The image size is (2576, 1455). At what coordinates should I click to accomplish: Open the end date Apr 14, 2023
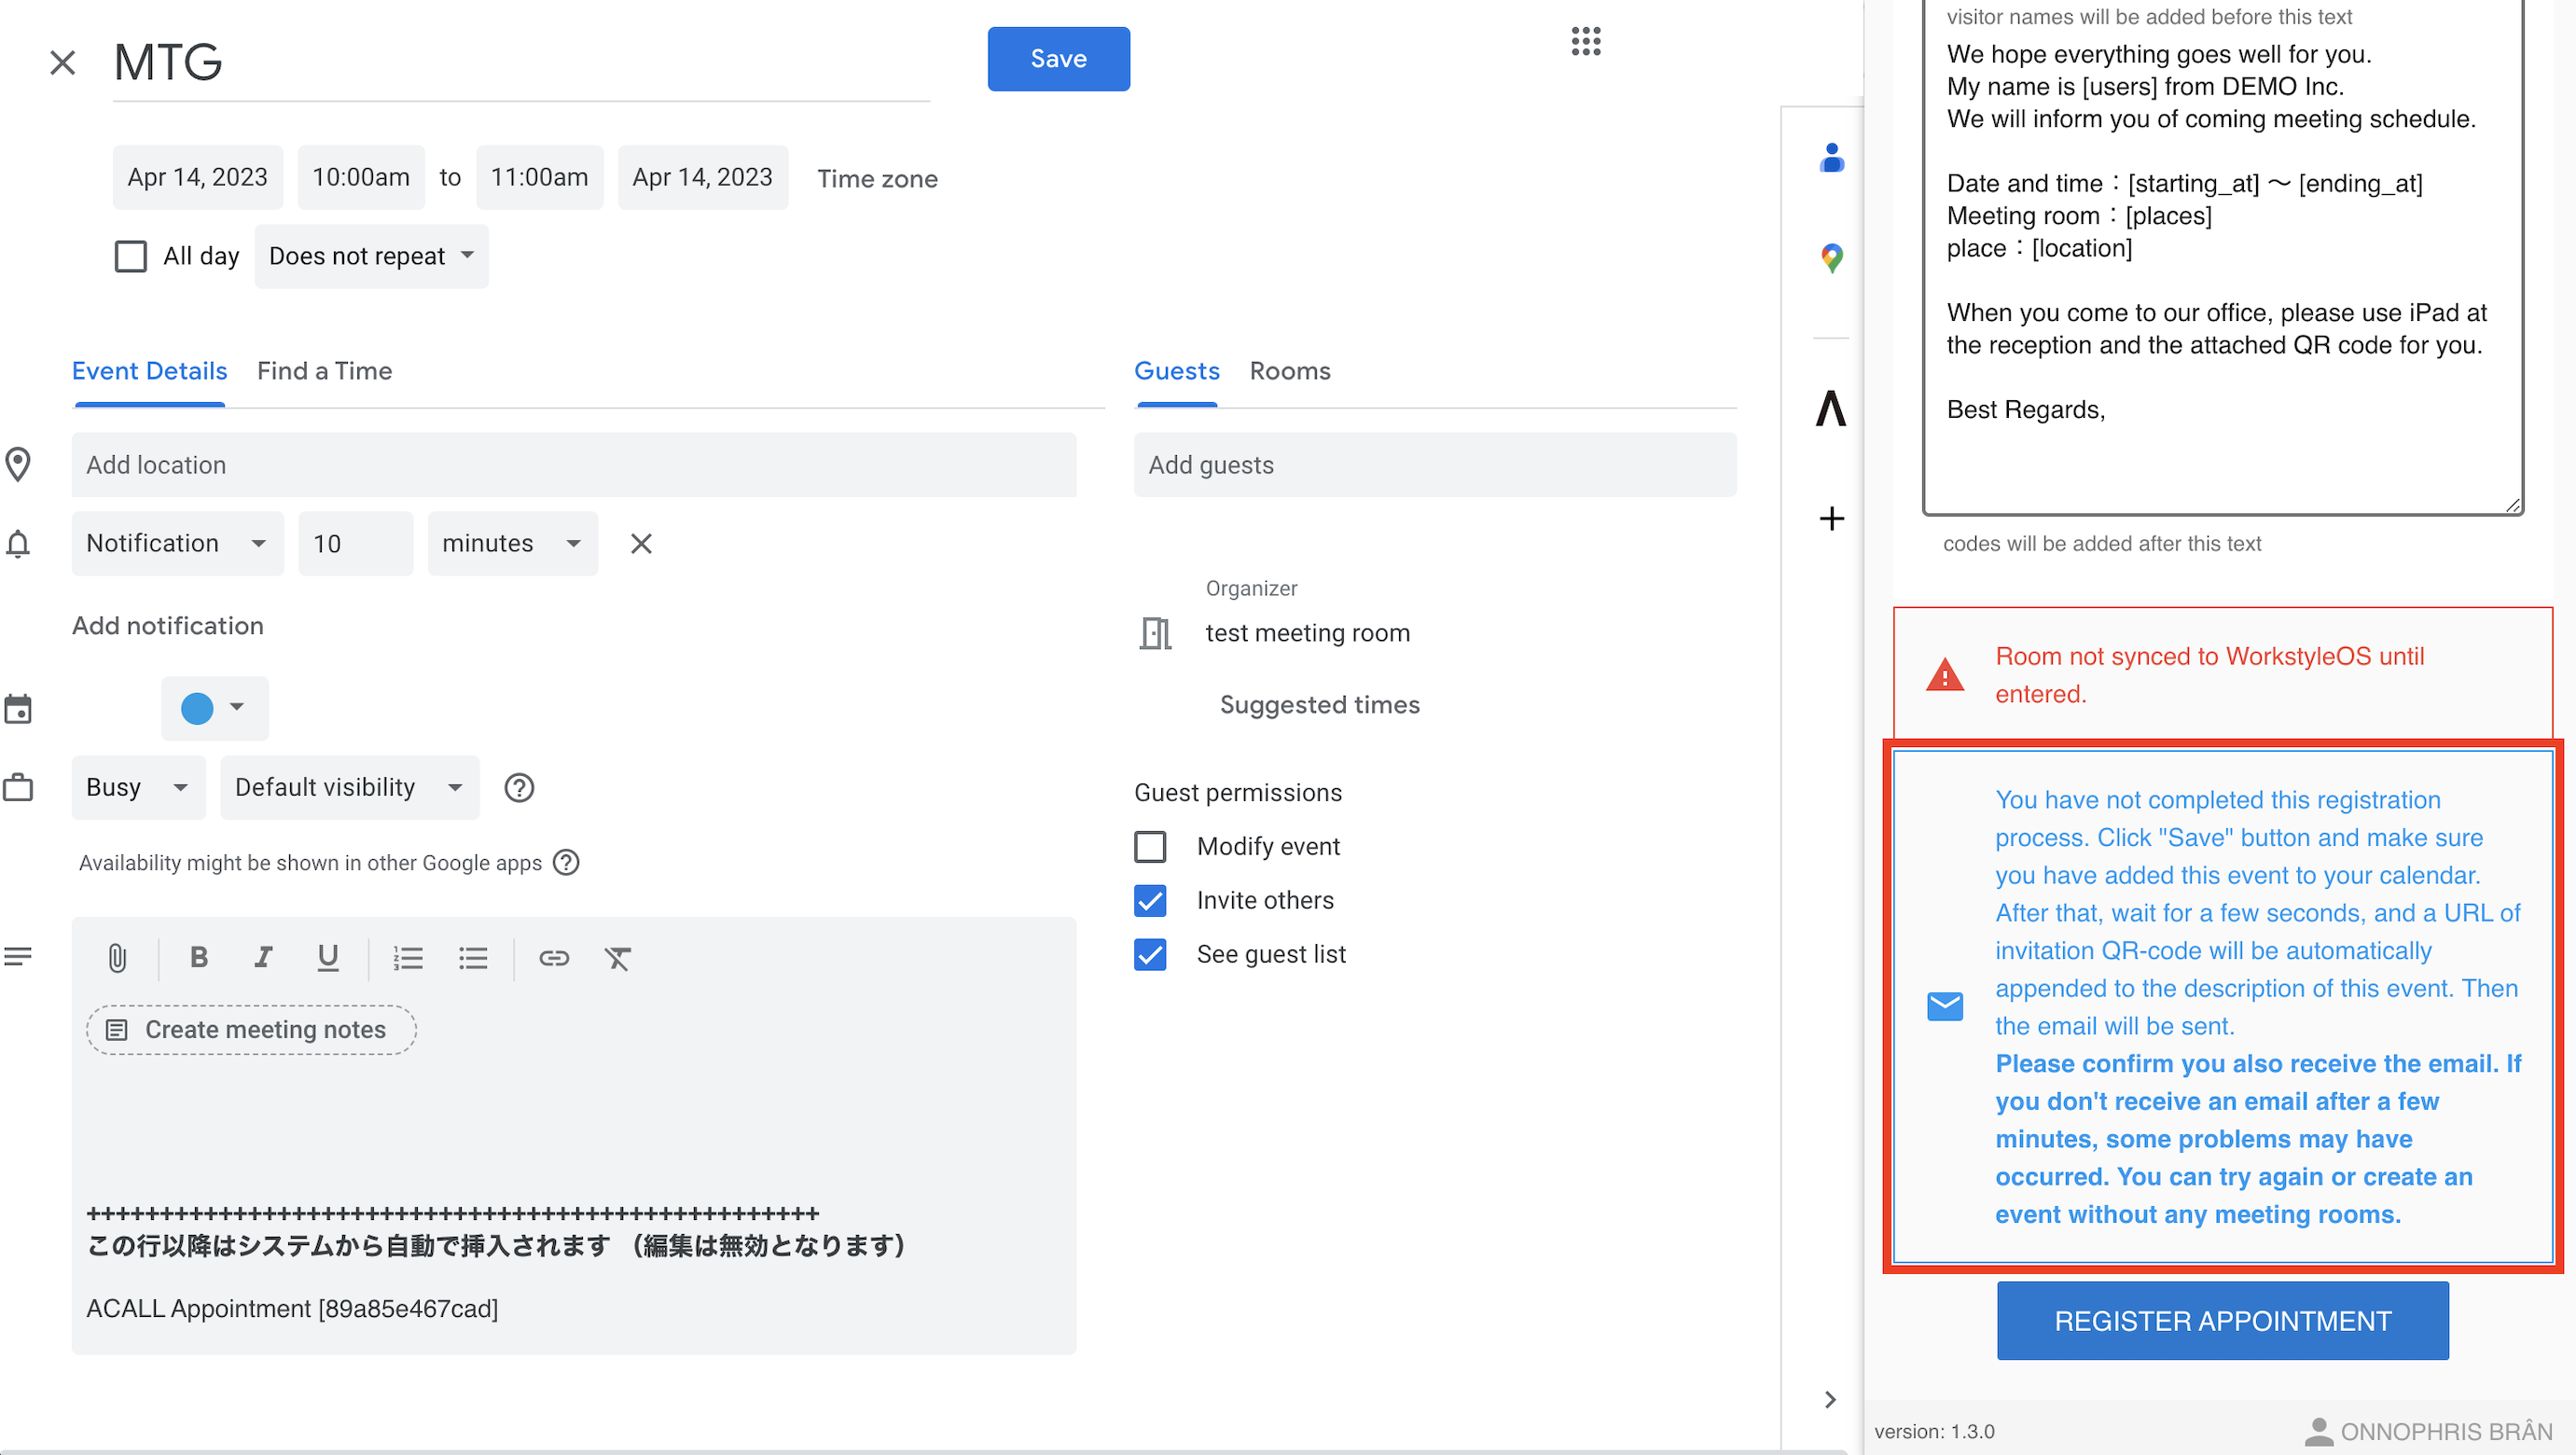click(702, 177)
